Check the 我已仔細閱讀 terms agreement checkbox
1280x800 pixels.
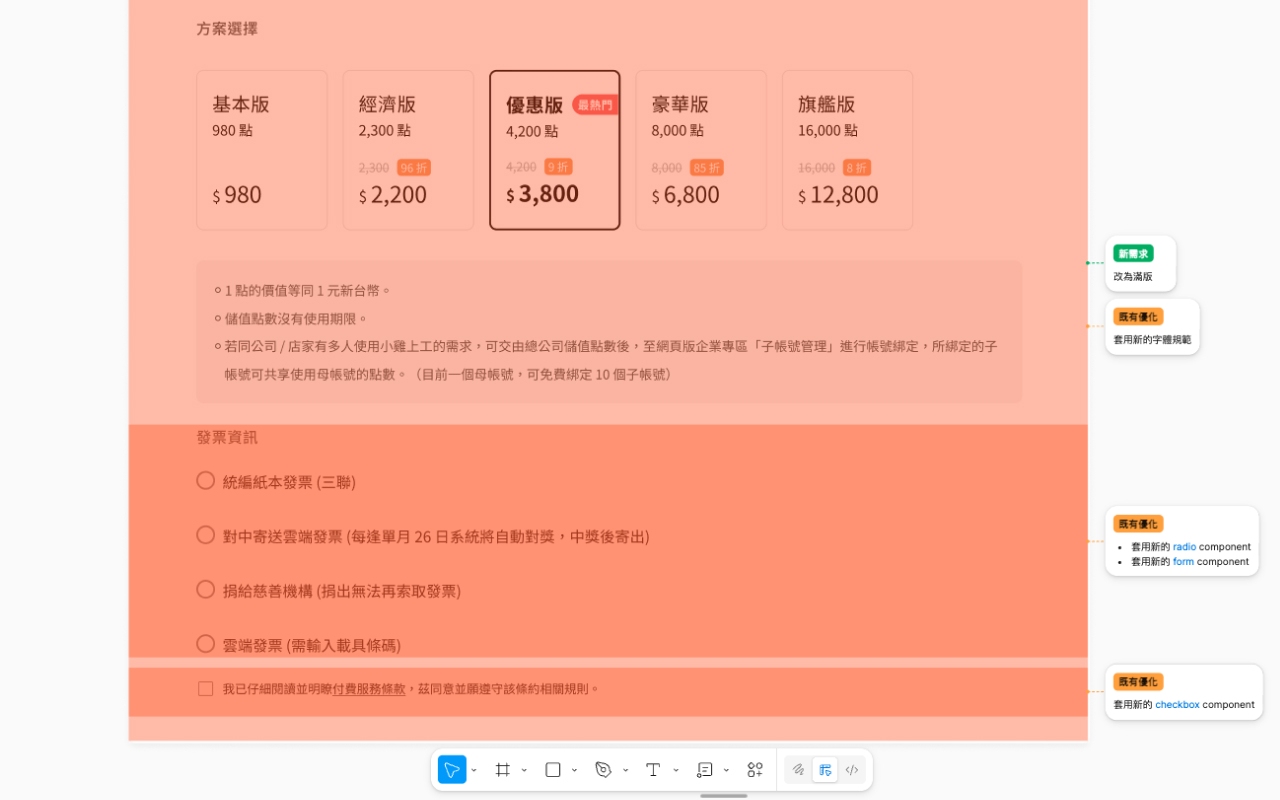pyautogui.click(x=206, y=689)
